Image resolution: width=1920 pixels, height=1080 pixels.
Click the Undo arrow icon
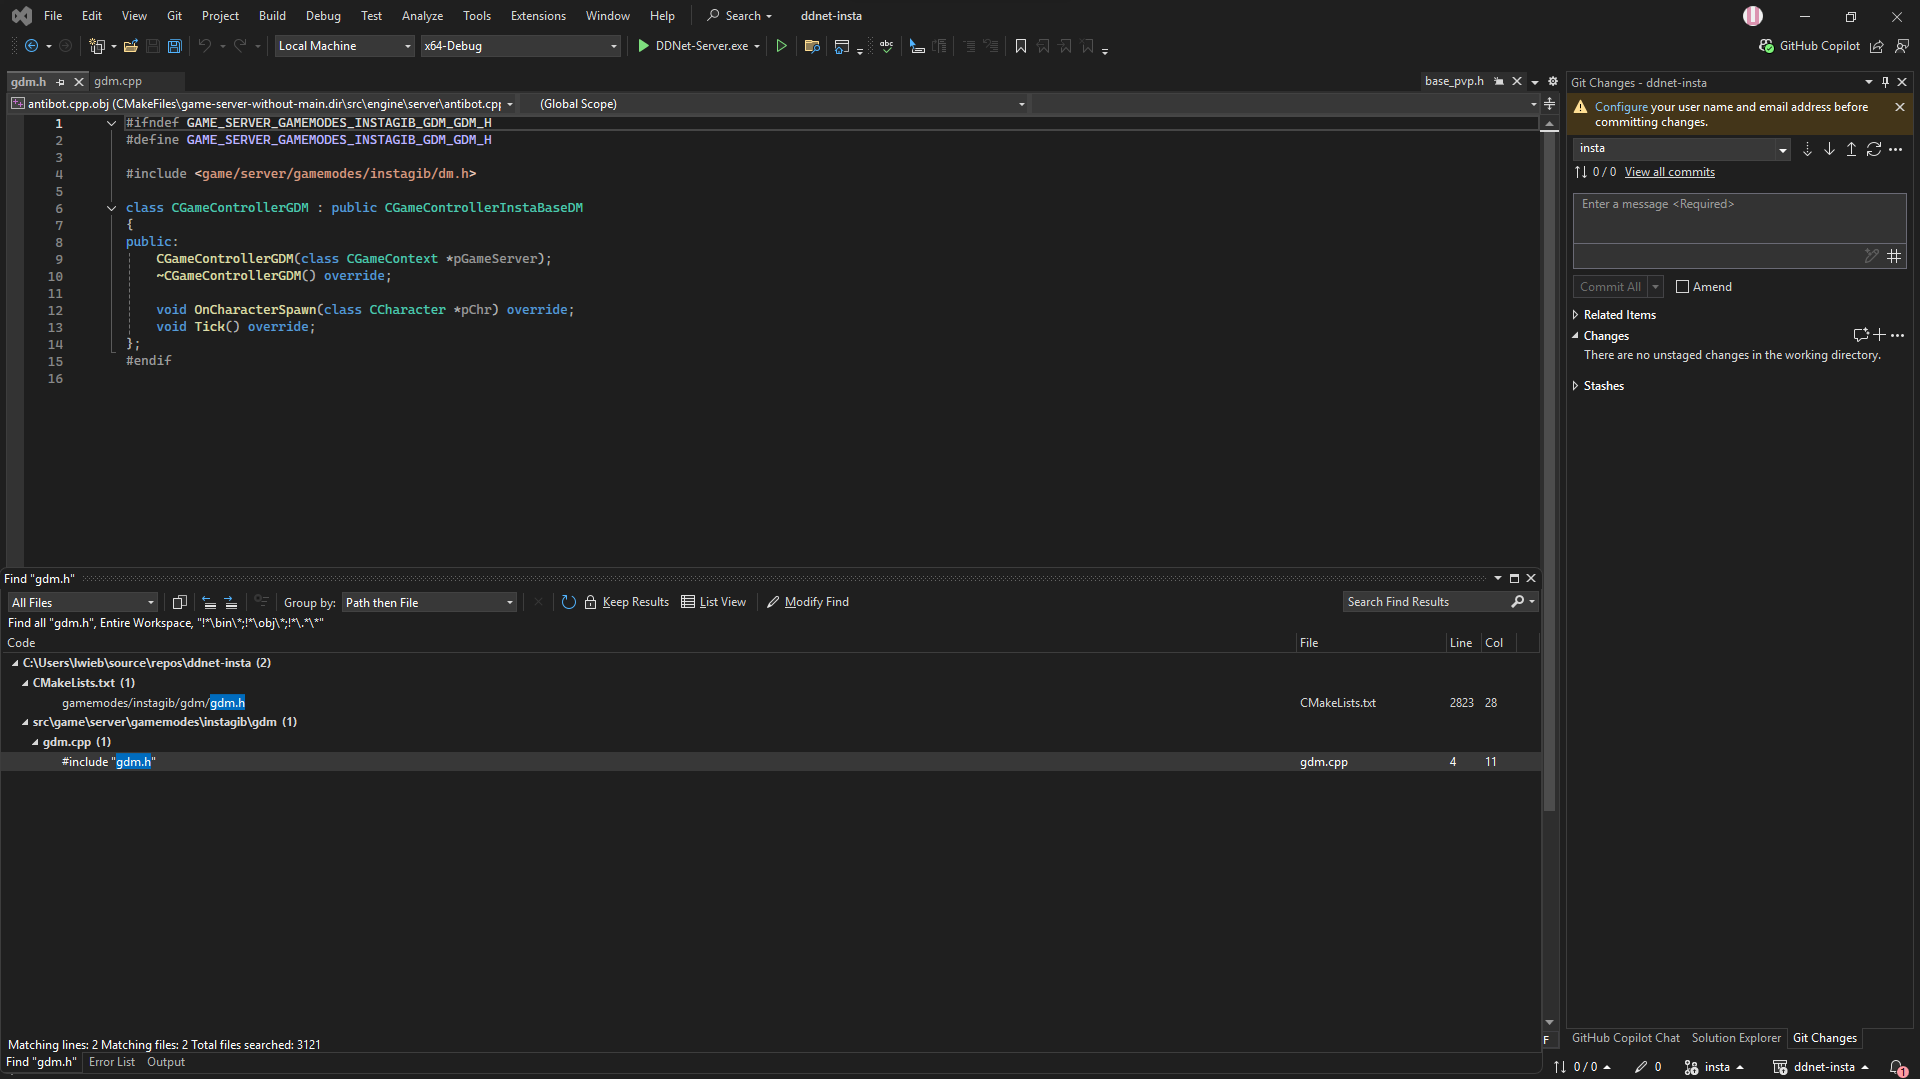pos(204,46)
